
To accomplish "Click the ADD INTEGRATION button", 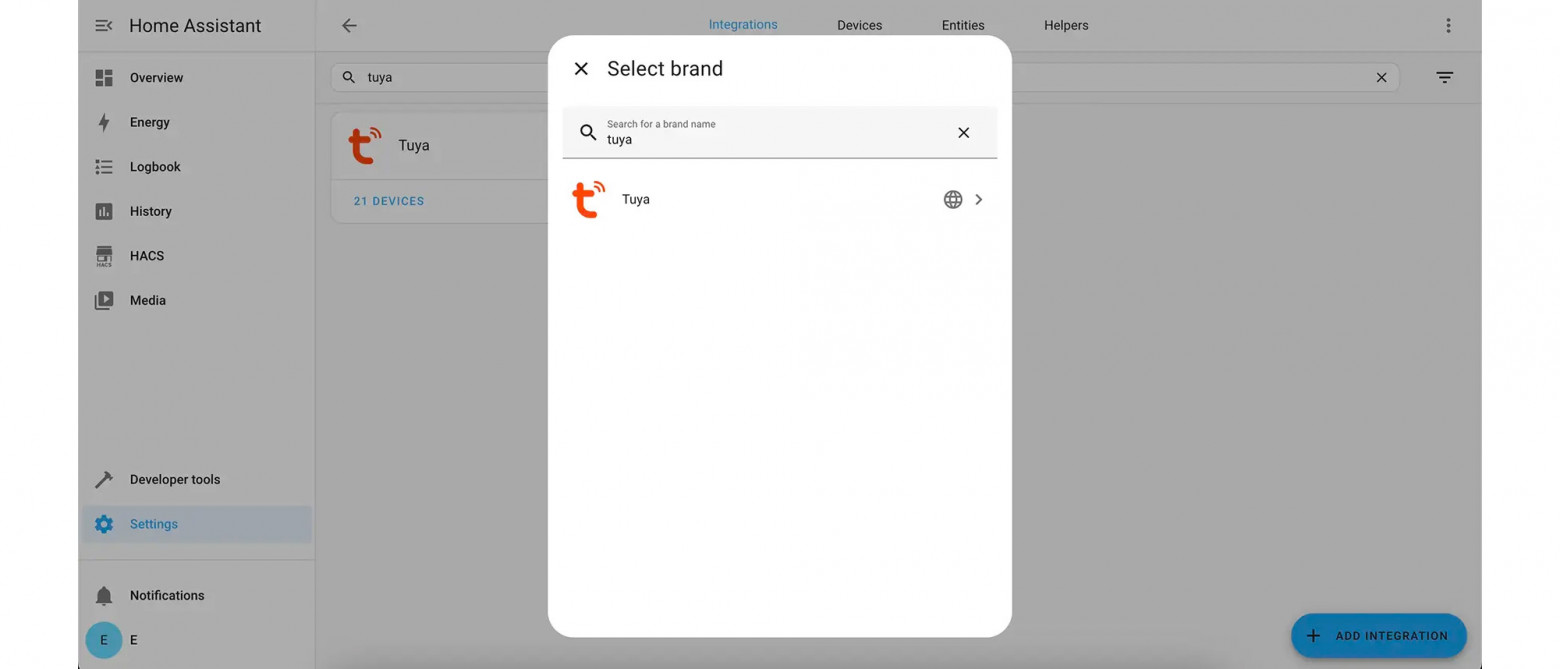I will point(1379,635).
